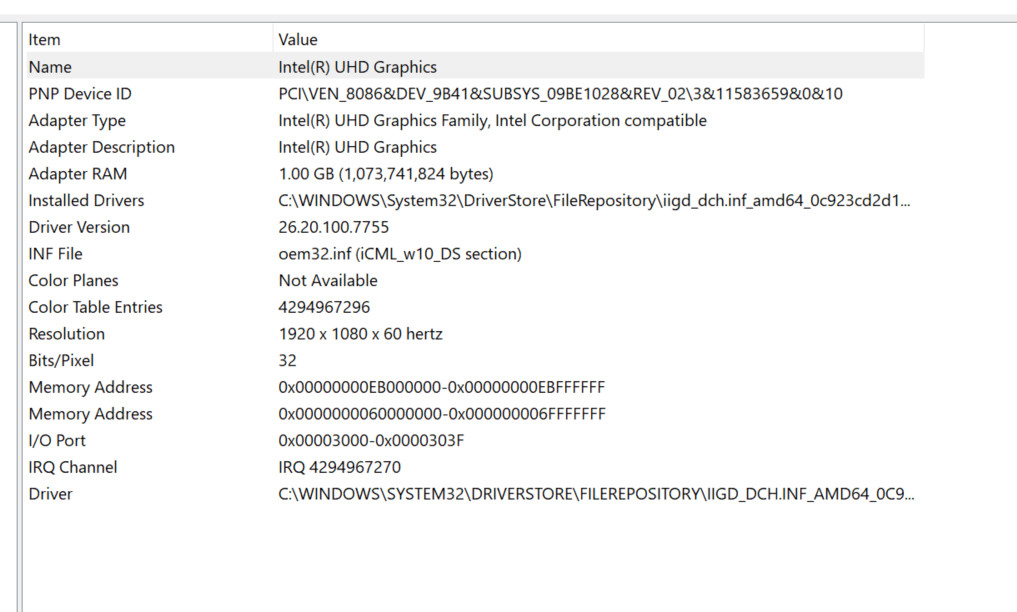
Task: Select the Color Planes row label
Action: click(73, 280)
